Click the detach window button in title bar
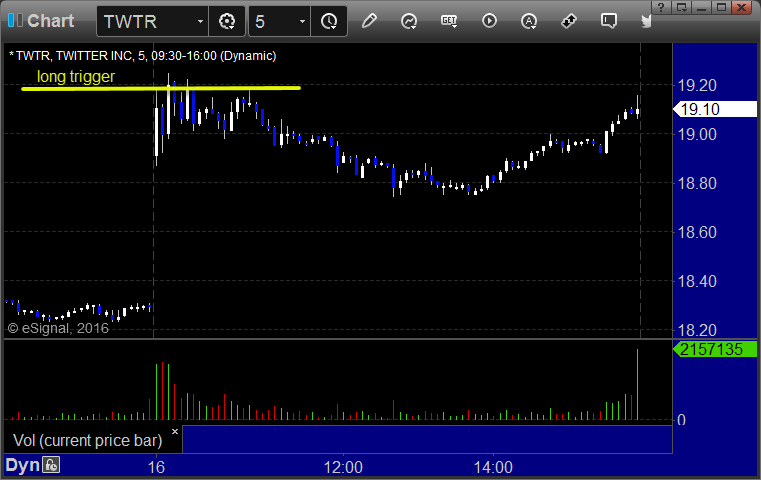 pyautogui.click(x=681, y=7)
